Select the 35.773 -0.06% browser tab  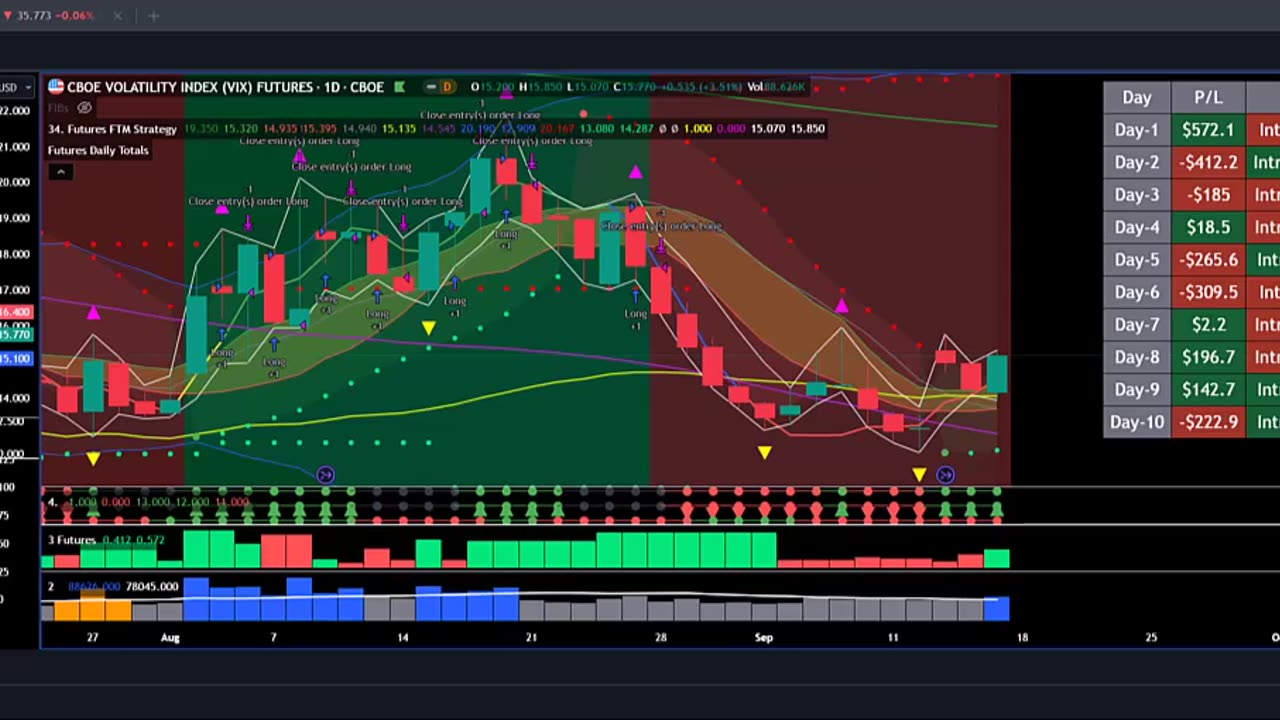[50, 16]
